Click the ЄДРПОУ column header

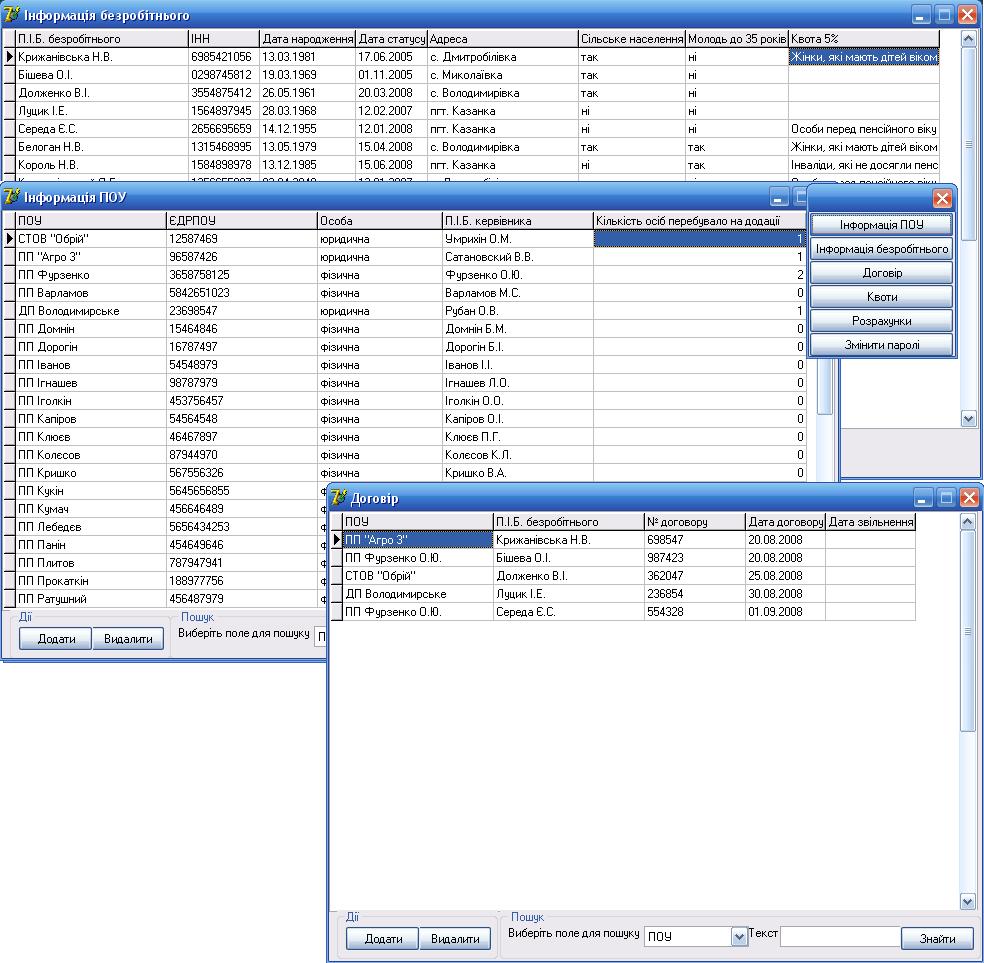click(240, 221)
